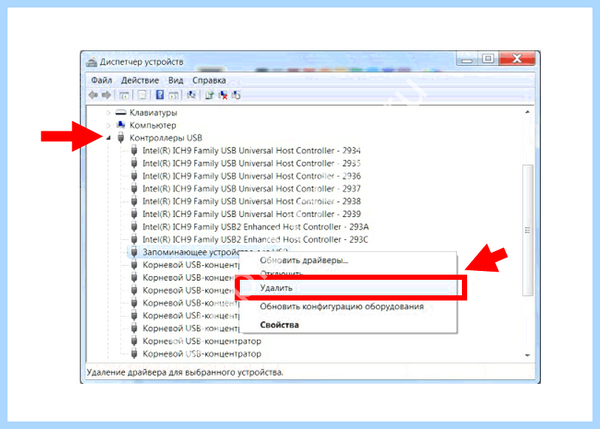The image size is (600, 429).
Task: Select the Контроллеры USB category label
Action: pyautogui.click(x=166, y=138)
